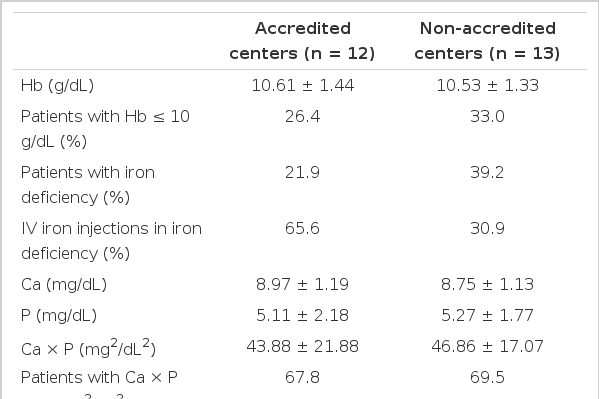Select IV iron injections row label
Image resolution: width=599 pixels, height=399 pixels.
tap(111, 241)
